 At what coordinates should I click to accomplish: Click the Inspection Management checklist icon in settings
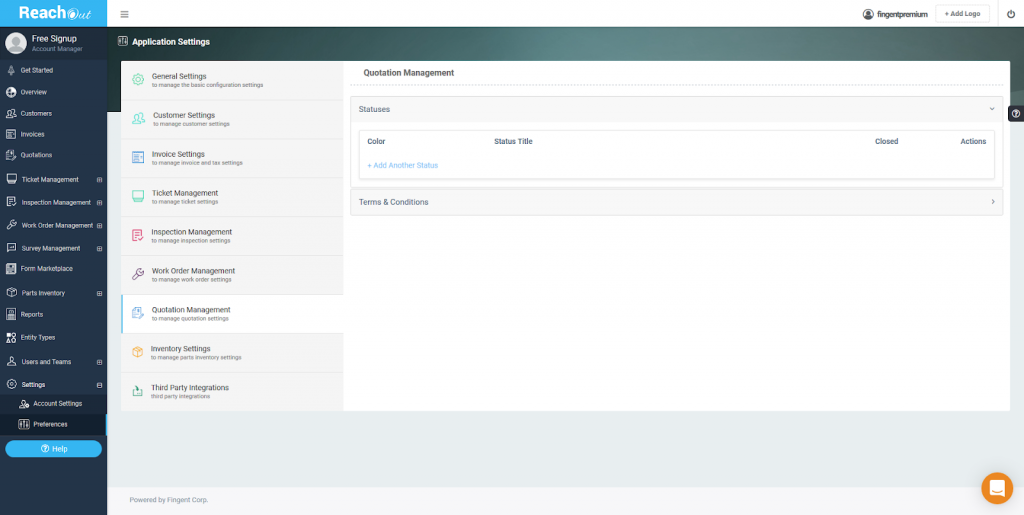(x=138, y=235)
